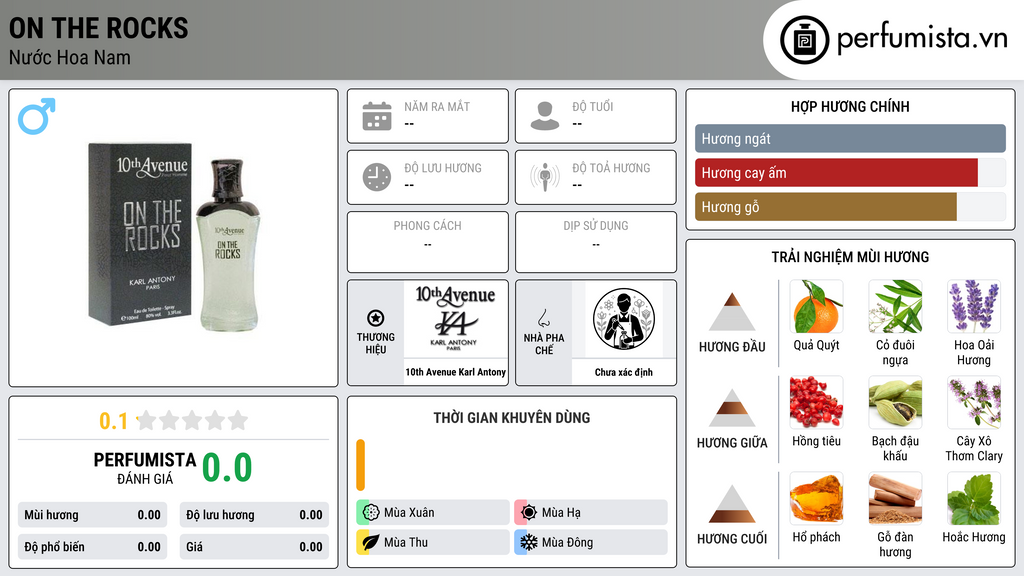
Task: Click the Hương giữa pyramid icon
Action: pyautogui.click(x=732, y=408)
